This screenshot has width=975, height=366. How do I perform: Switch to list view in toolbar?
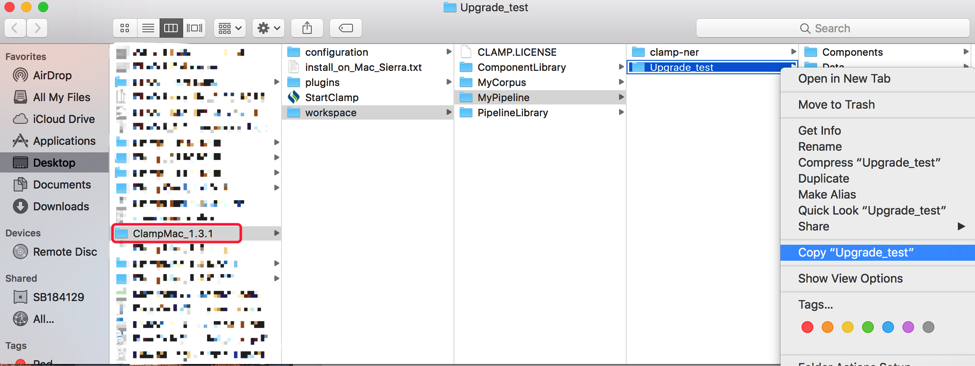click(147, 28)
